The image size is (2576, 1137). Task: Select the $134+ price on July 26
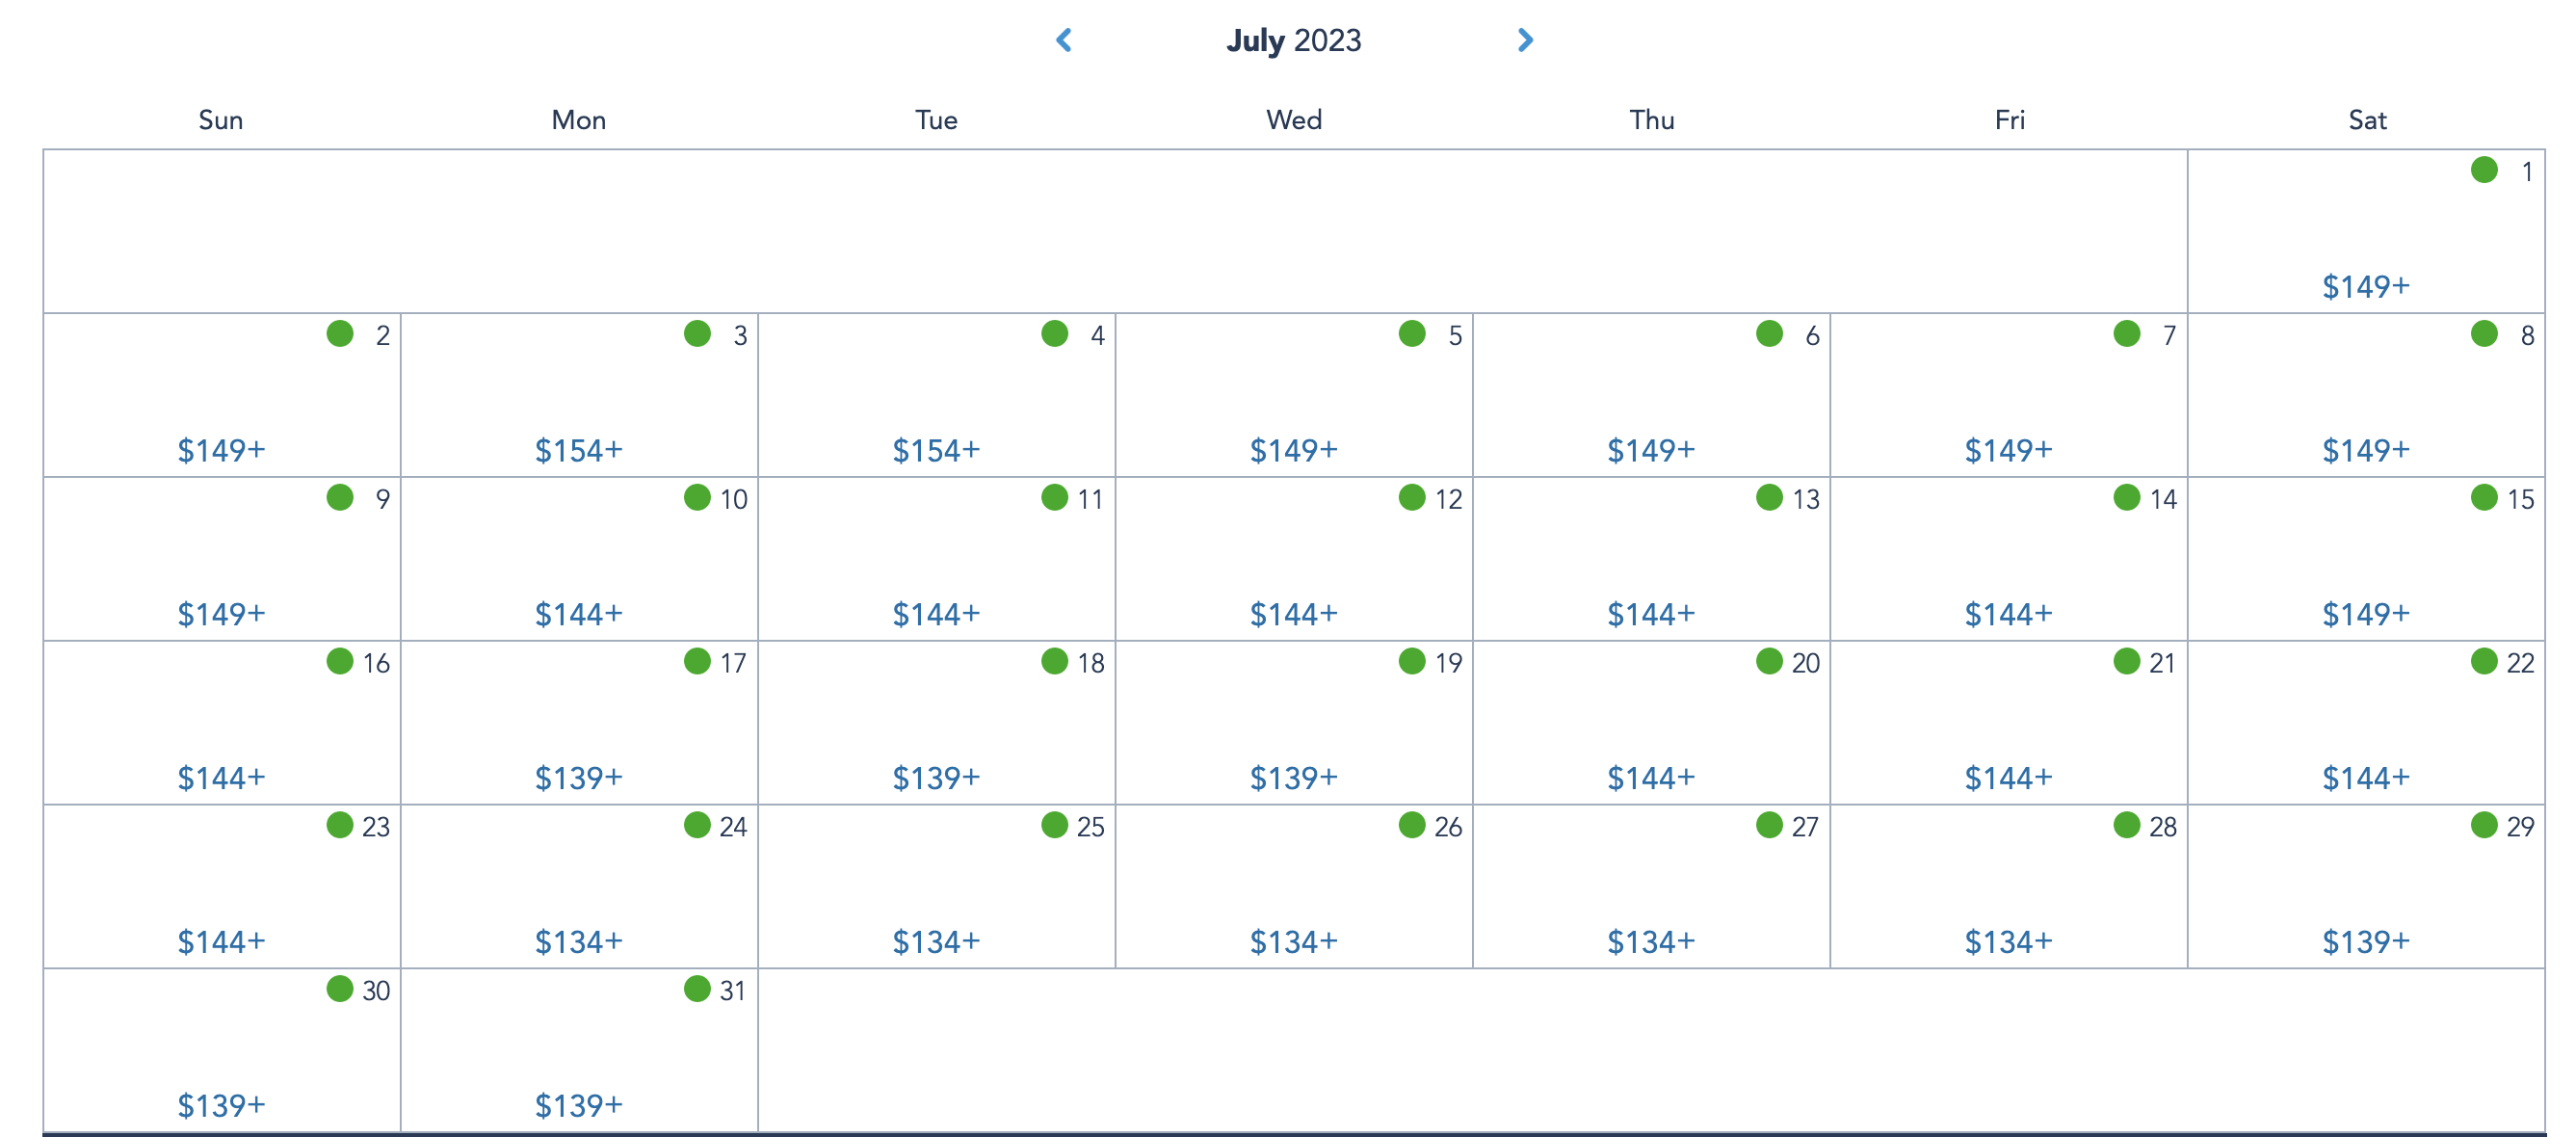point(1293,942)
